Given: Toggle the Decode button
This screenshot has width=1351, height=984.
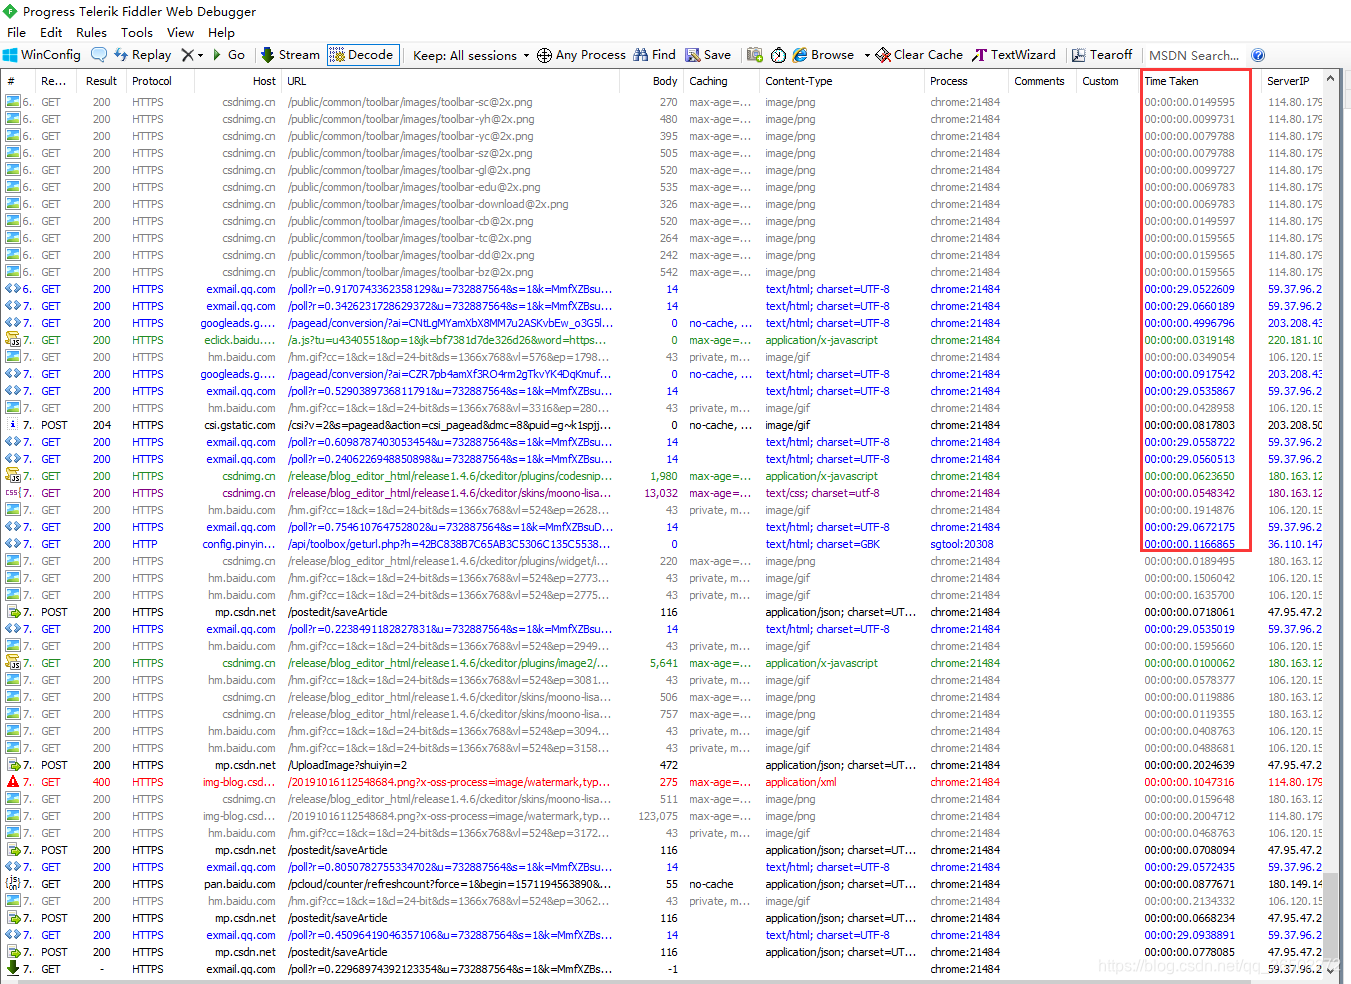Looking at the screenshot, I should click(363, 55).
